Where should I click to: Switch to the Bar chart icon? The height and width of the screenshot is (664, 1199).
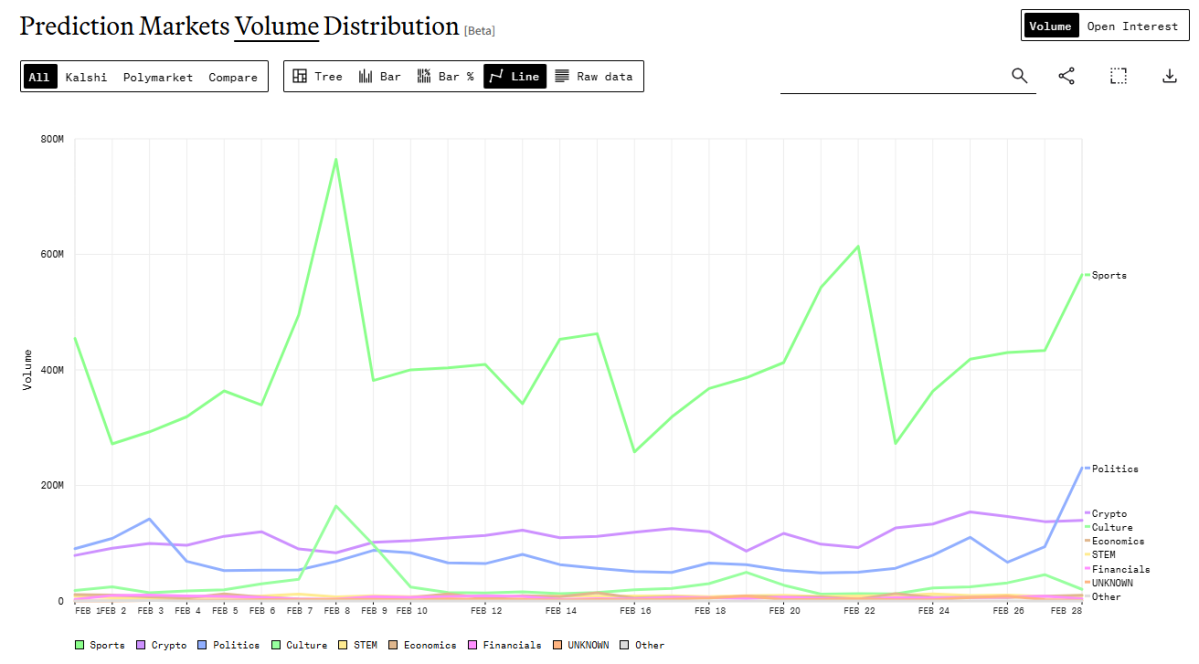[x=381, y=75]
